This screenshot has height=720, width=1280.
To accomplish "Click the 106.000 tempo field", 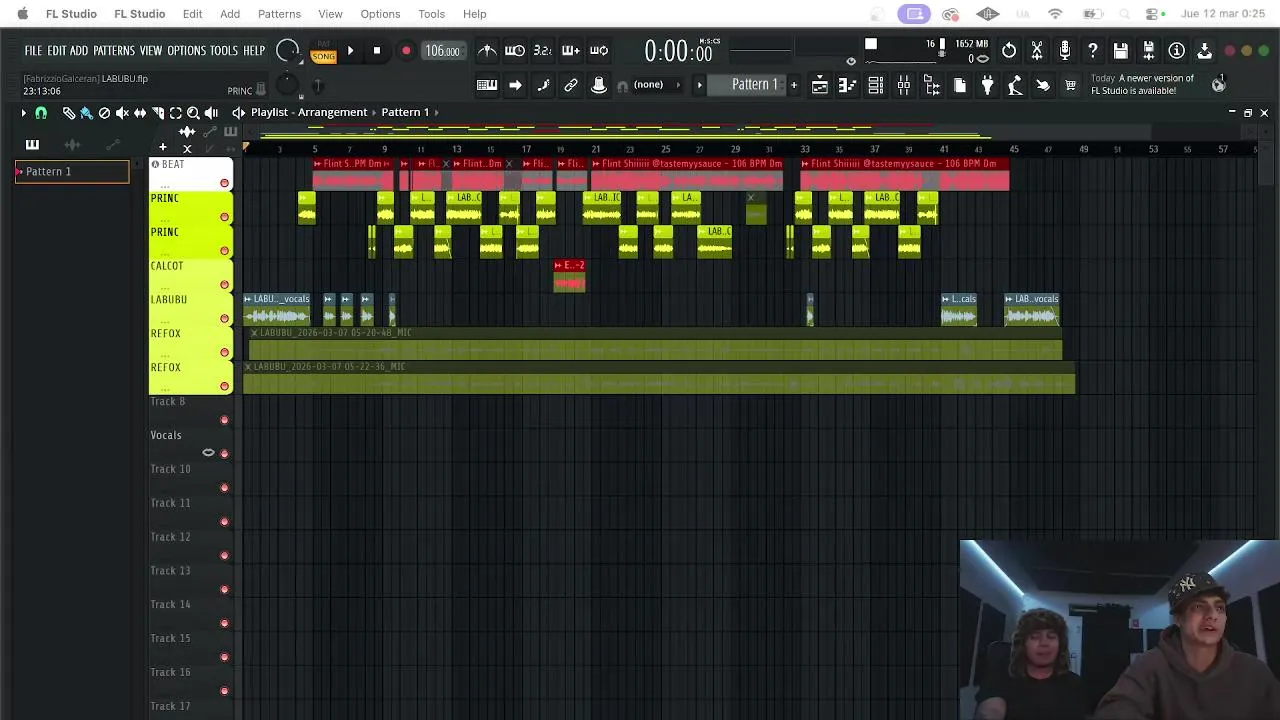I will [442, 51].
